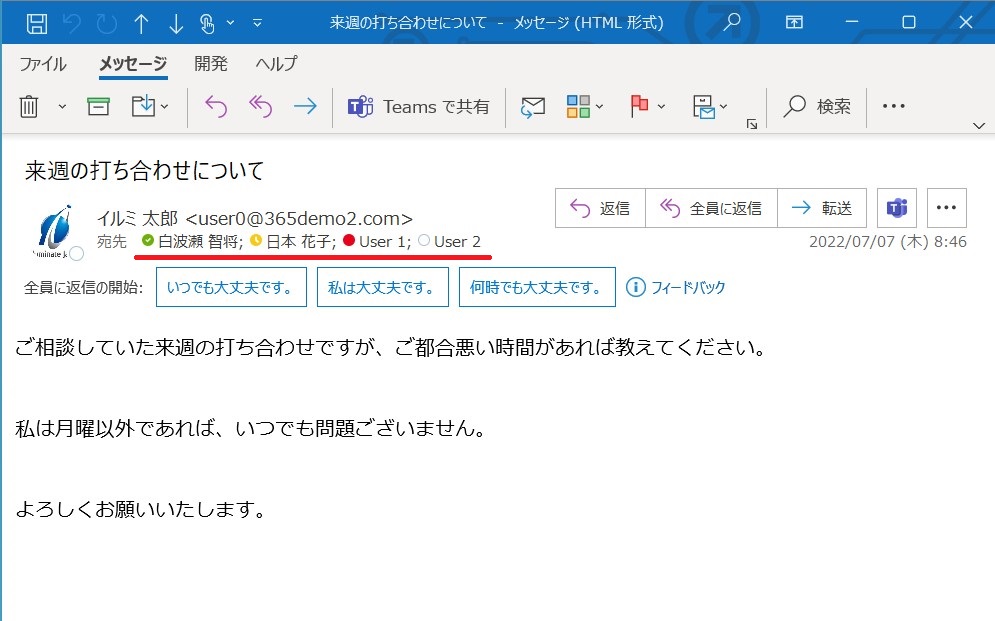
Task: Open the overflow ellipsis menu in the ribbon
Action: point(893,105)
